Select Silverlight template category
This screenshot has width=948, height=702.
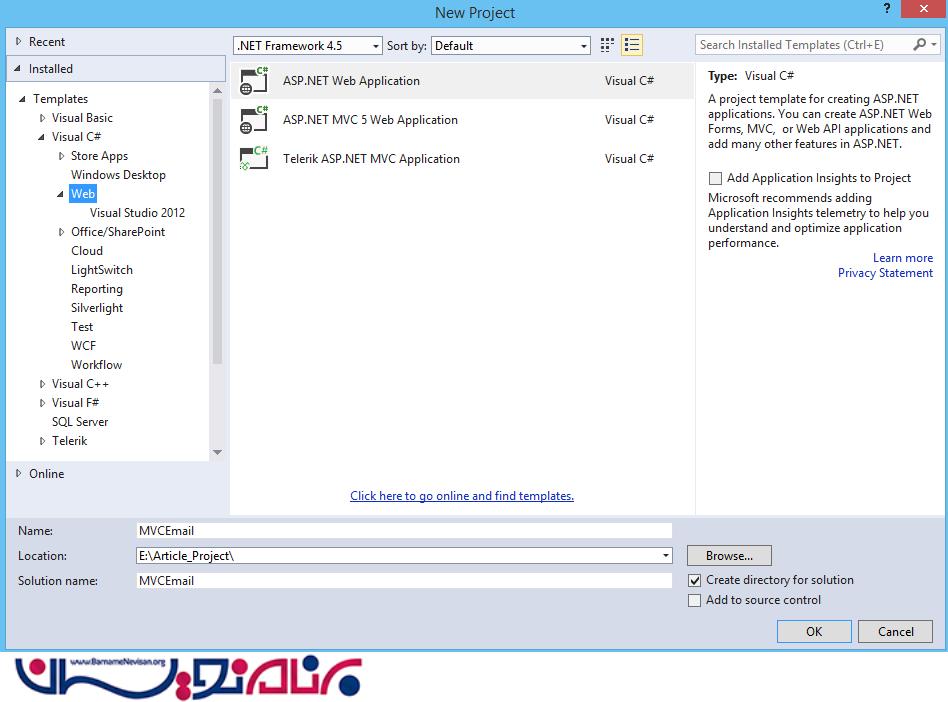tap(97, 308)
